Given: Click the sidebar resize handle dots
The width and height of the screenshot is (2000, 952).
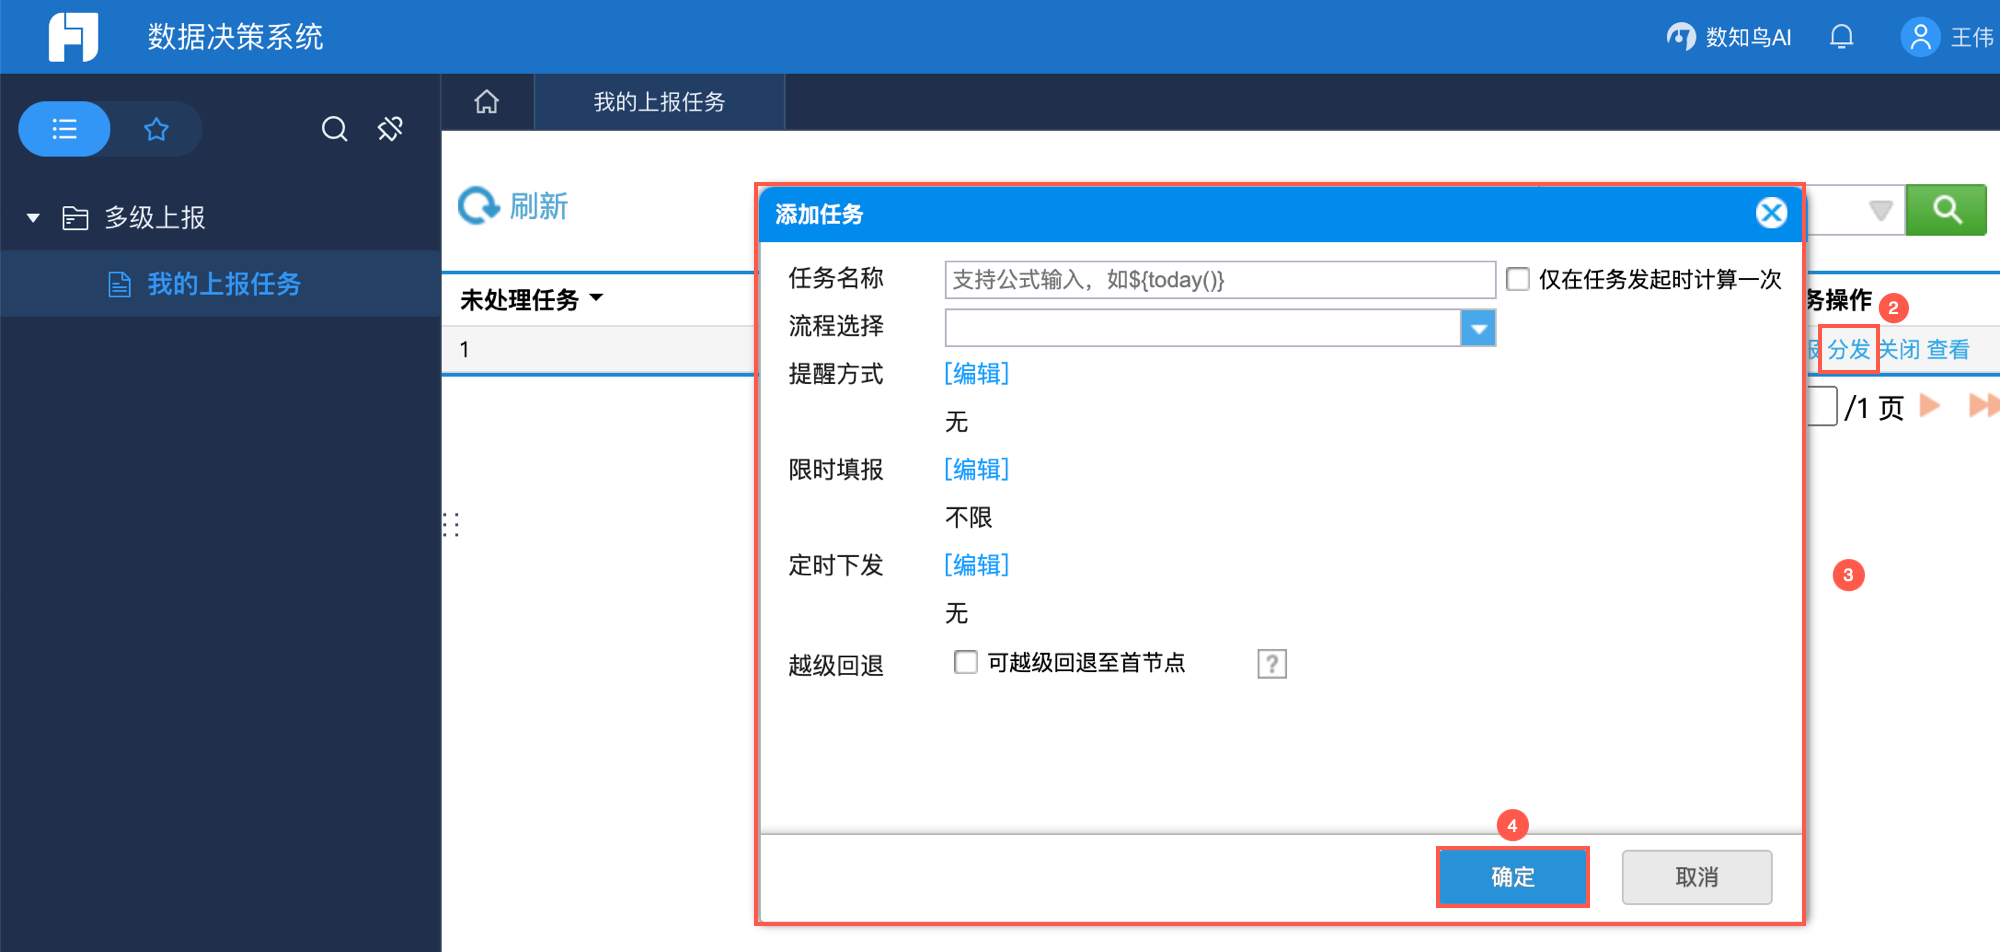Looking at the screenshot, I should (x=451, y=525).
